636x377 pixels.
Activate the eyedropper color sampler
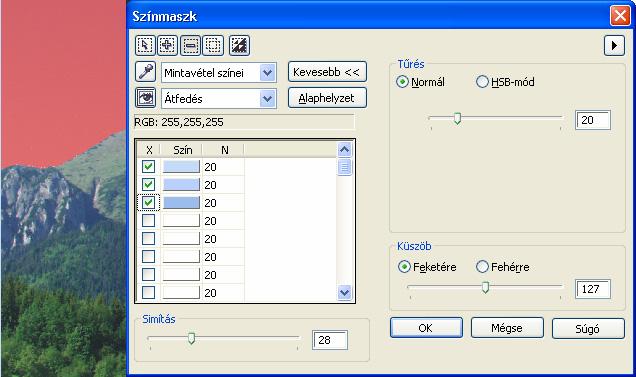point(146,72)
